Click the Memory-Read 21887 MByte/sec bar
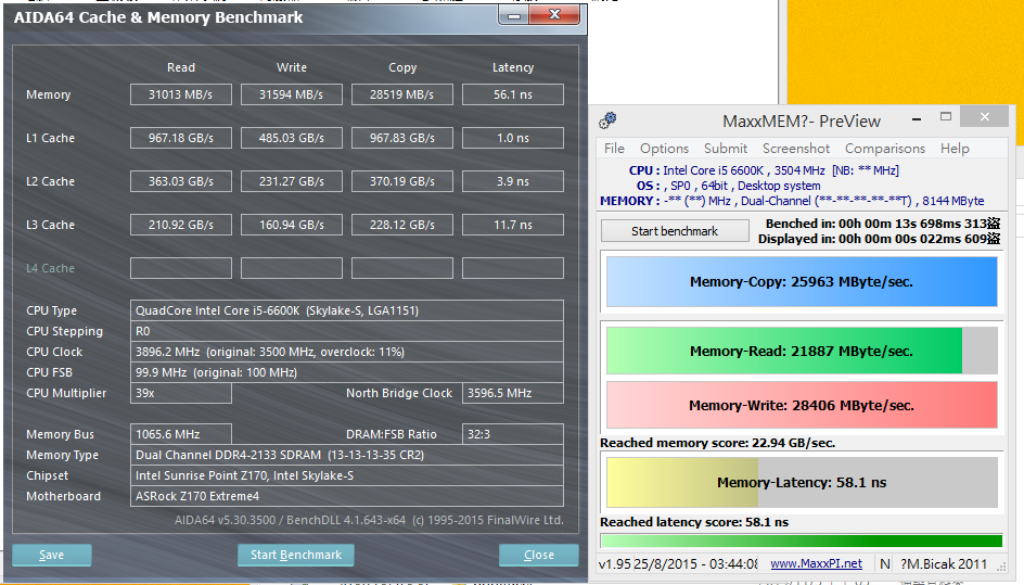The height and width of the screenshot is (585, 1024). coord(801,351)
